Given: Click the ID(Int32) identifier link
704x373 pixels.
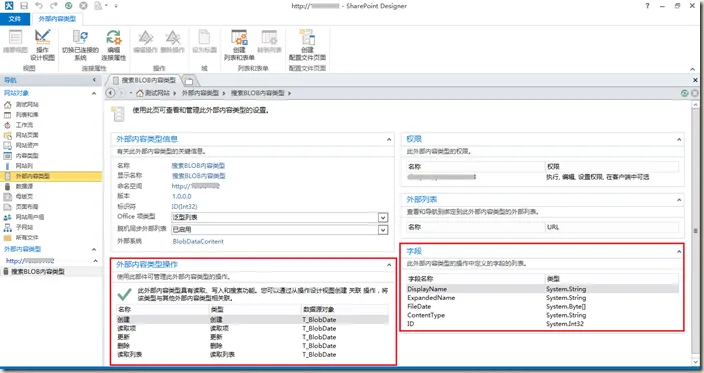Looking at the screenshot, I should click(x=185, y=207).
